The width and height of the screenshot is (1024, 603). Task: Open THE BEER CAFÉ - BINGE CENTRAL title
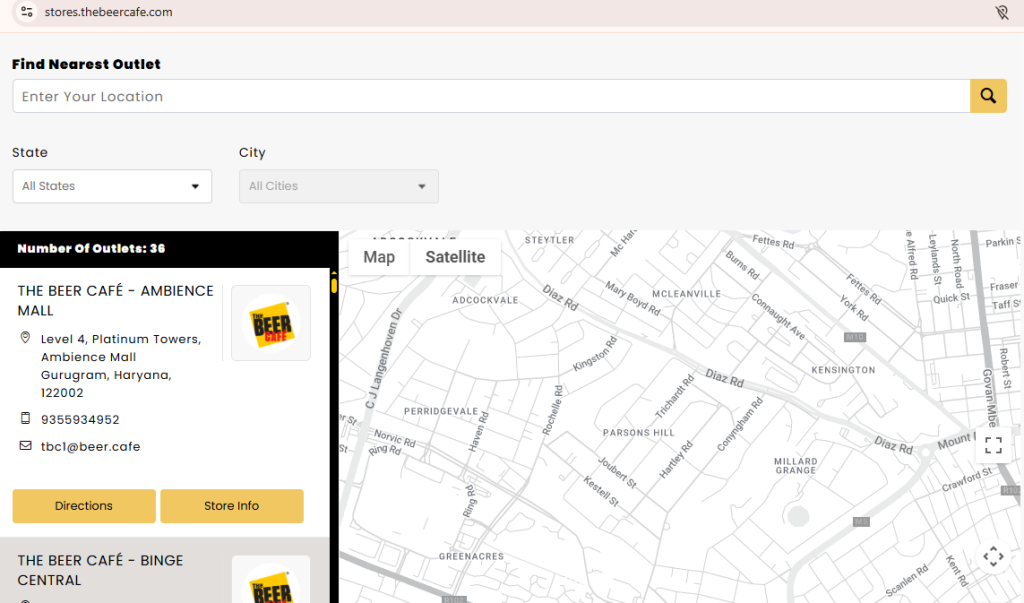101,570
